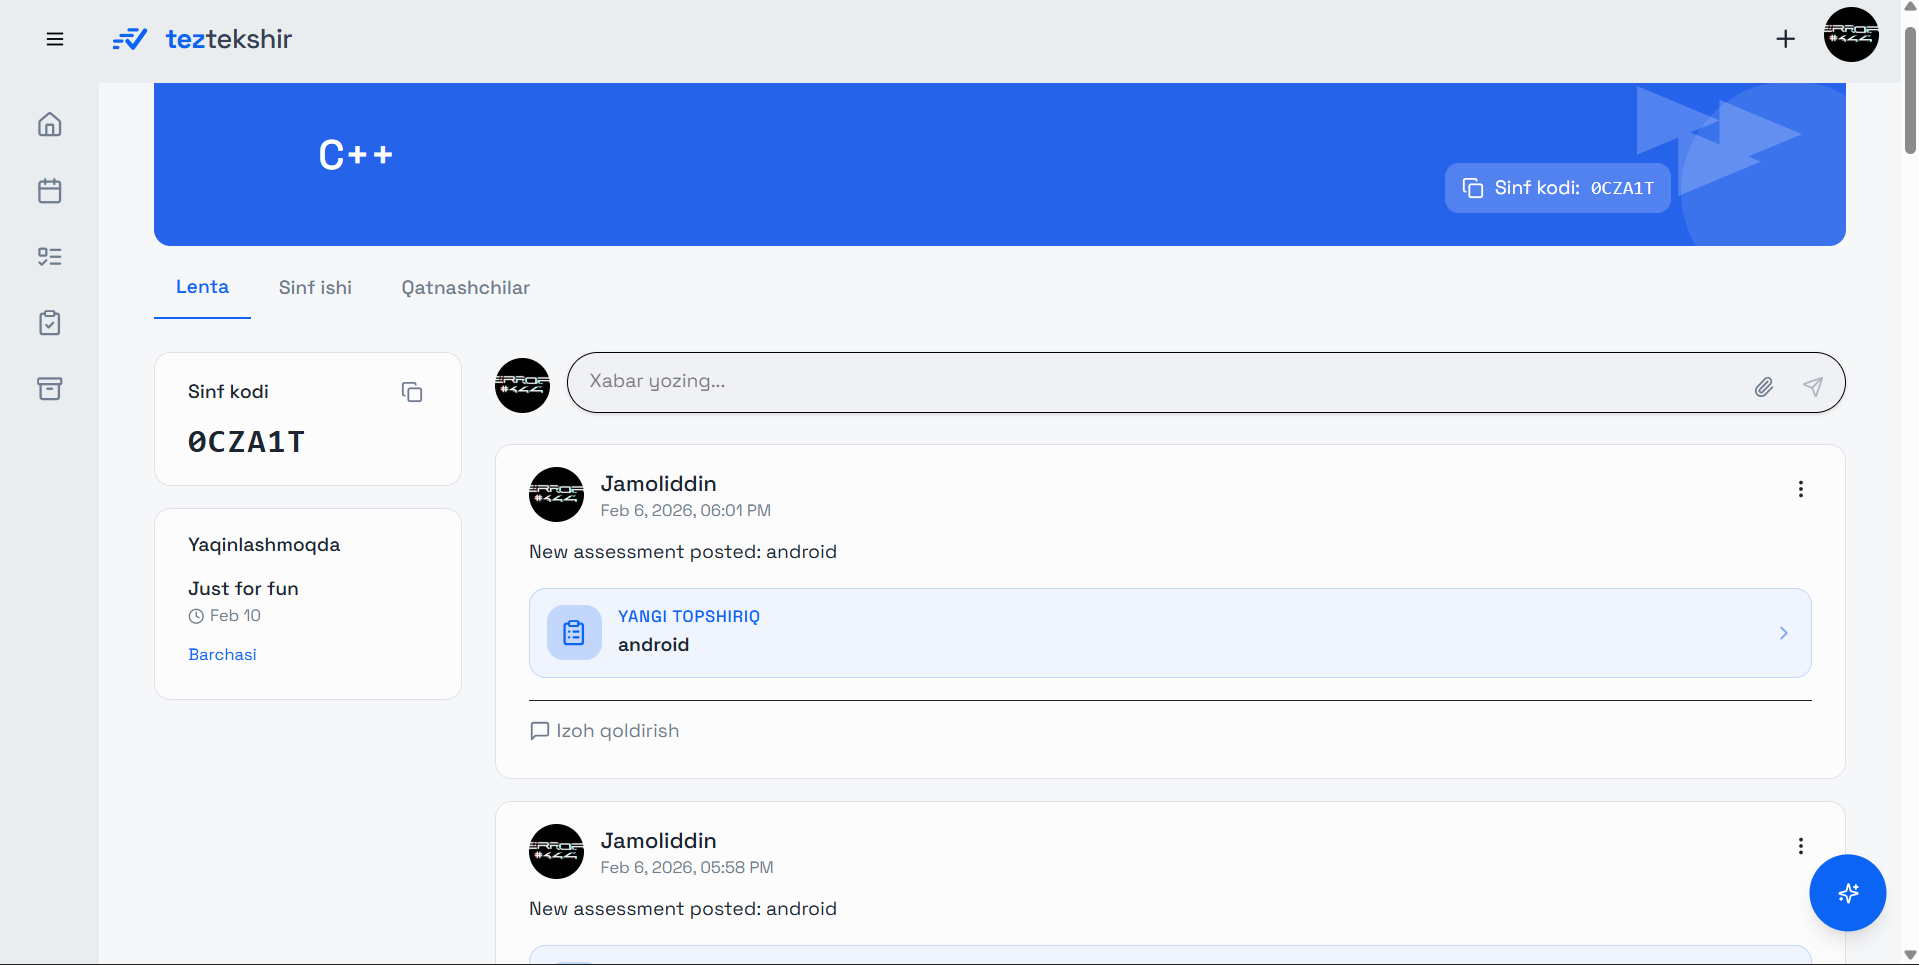Screen dimensions: 1919x965
Task: Go to Home in sidebar
Action: [50, 125]
